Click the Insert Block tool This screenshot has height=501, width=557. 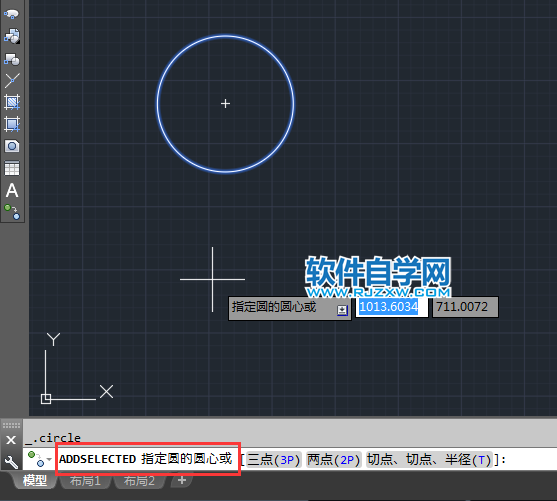12,36
